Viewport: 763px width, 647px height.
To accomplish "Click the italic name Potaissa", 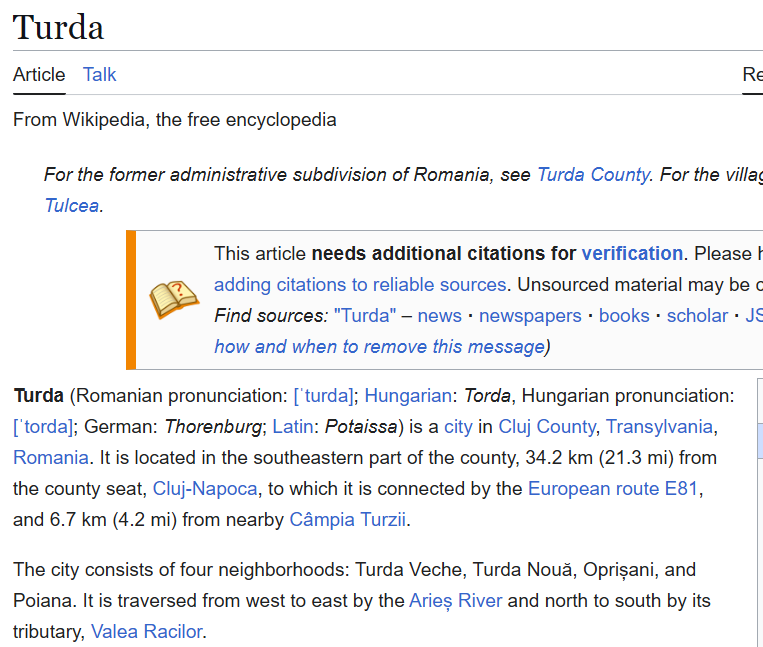I will click(361, 427).
